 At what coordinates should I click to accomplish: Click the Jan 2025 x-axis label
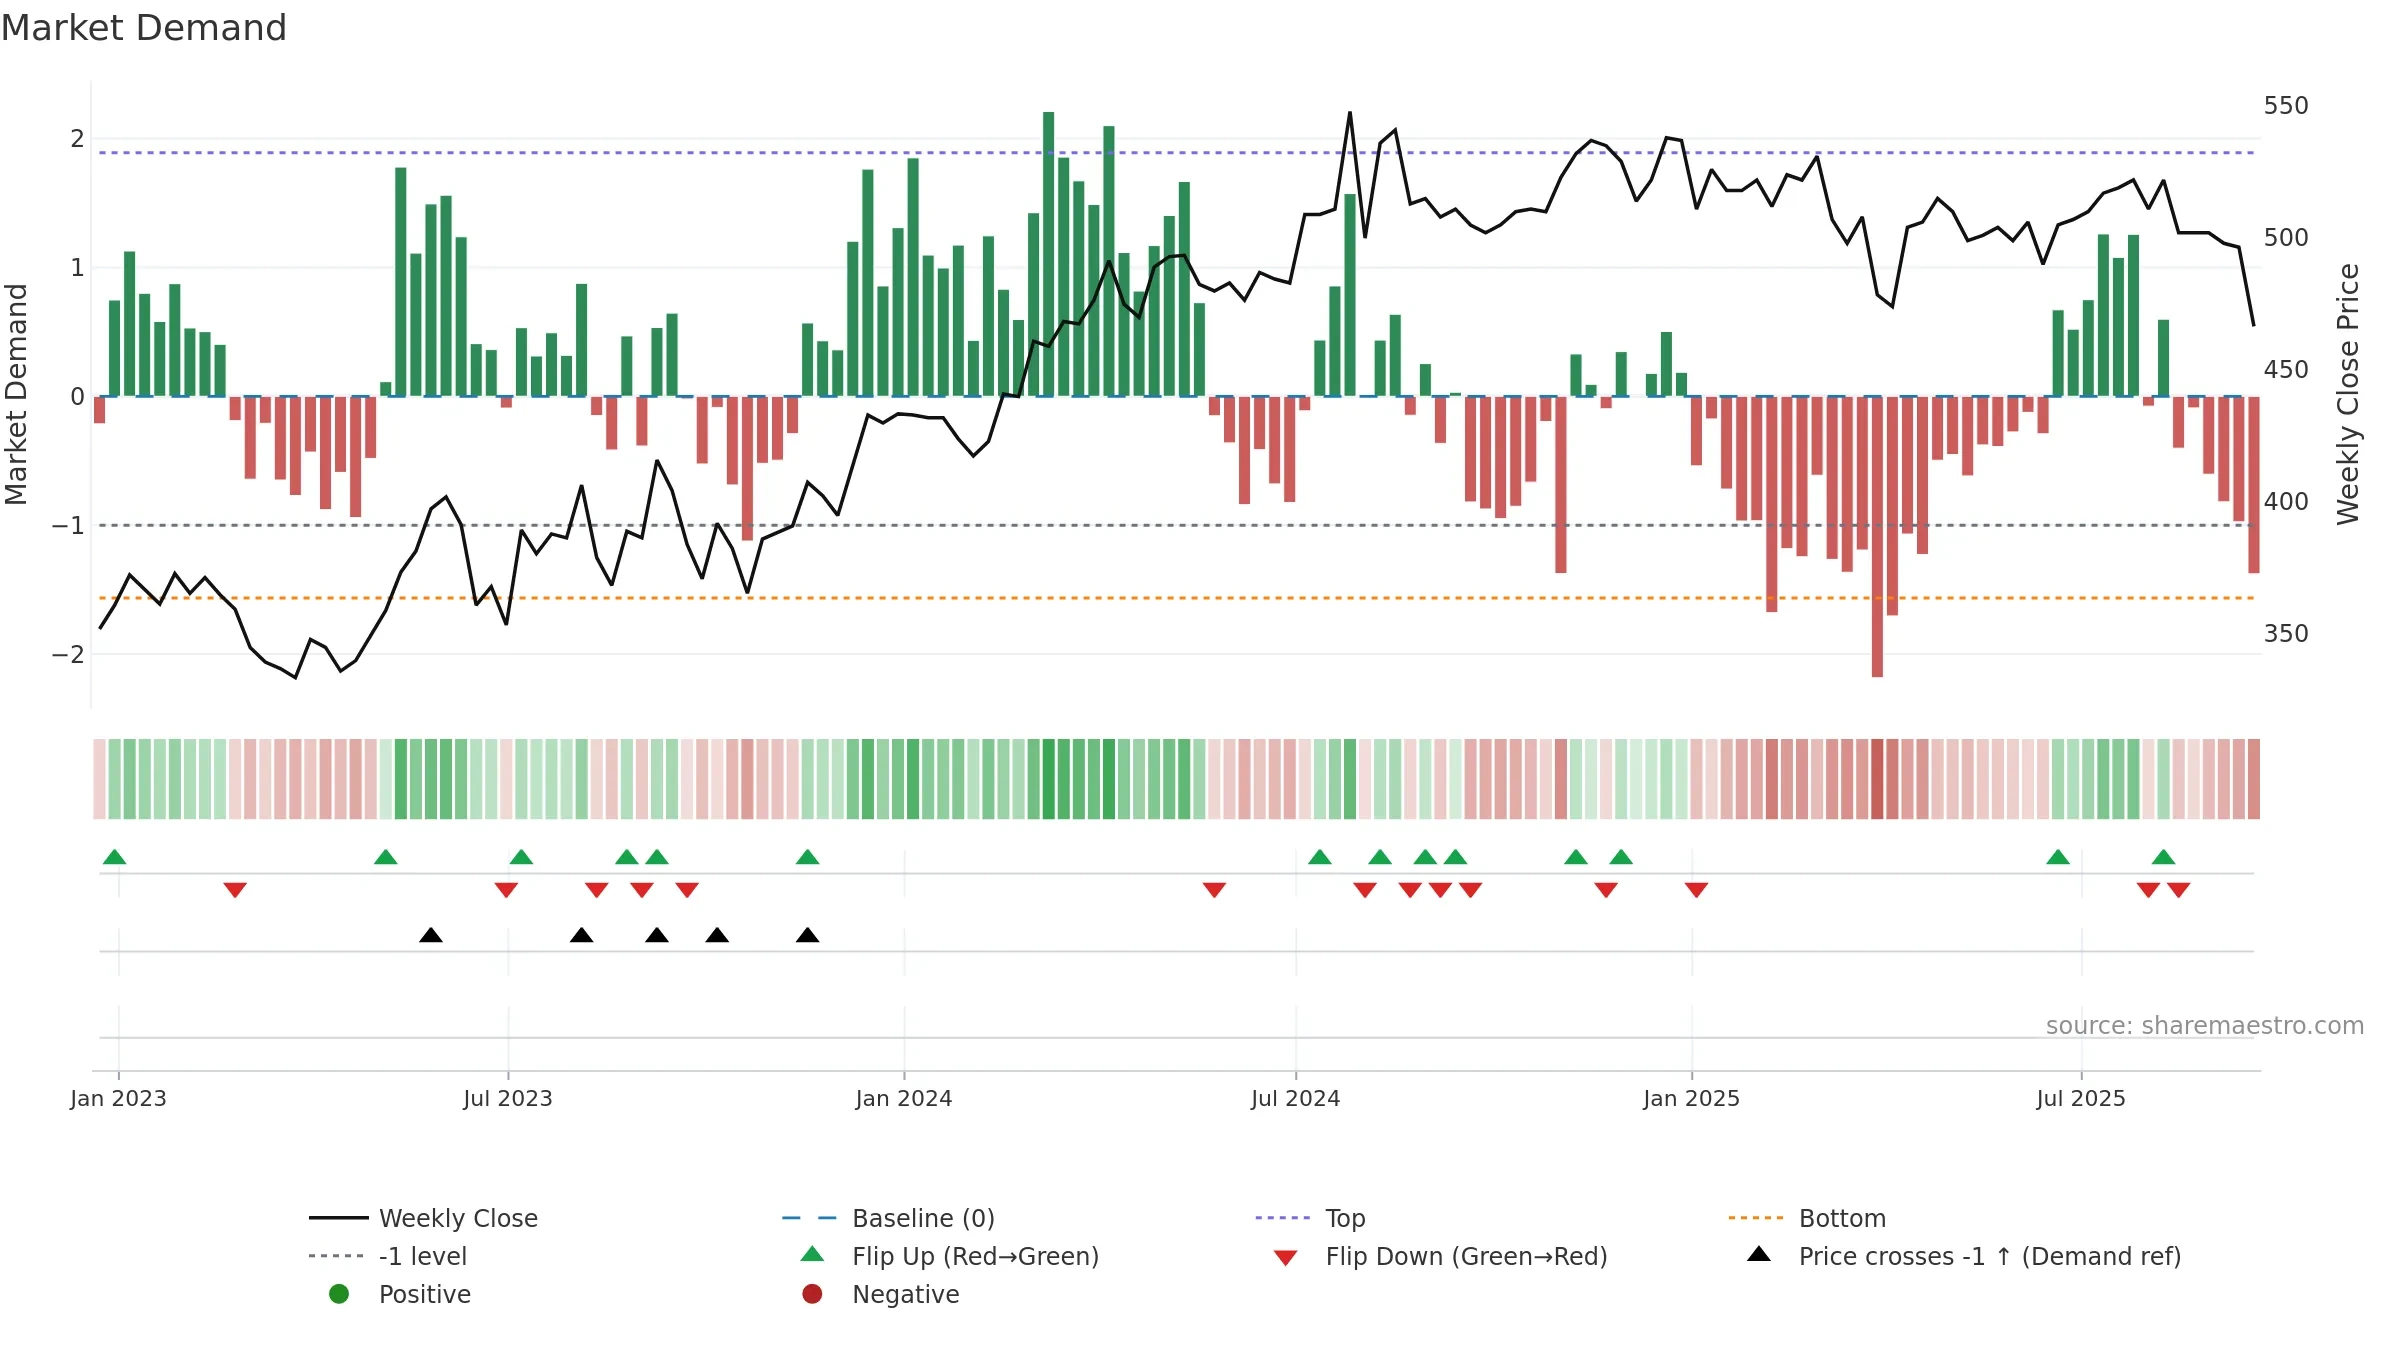click(1692, 1098)
